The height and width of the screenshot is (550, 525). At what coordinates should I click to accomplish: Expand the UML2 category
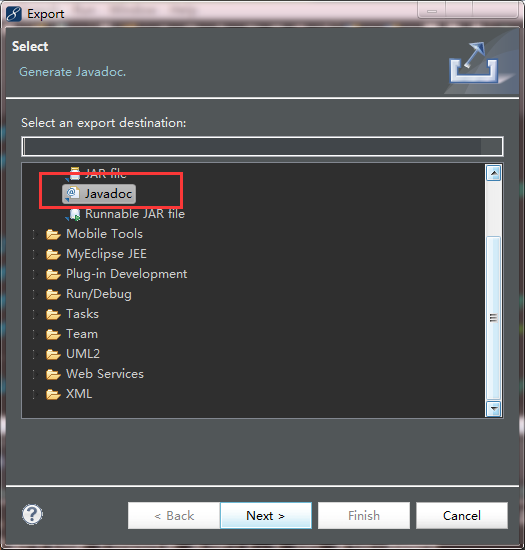pos(35,354)
